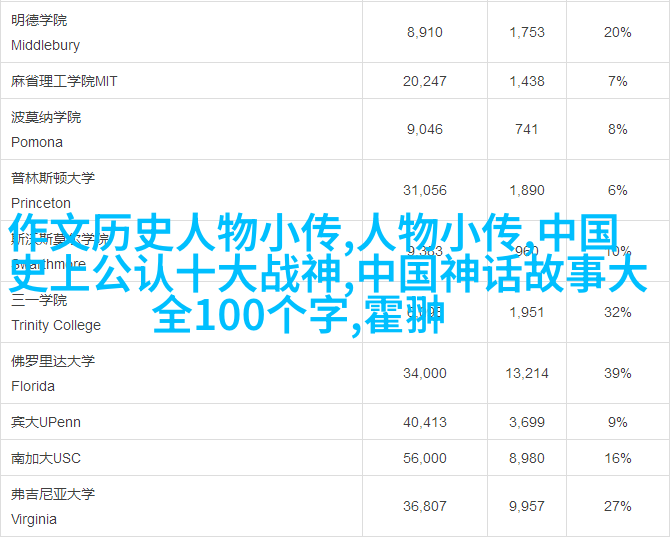671x537 pixels.
Task: Click the 56,000 value in USC row
Action: coord(425,458)
